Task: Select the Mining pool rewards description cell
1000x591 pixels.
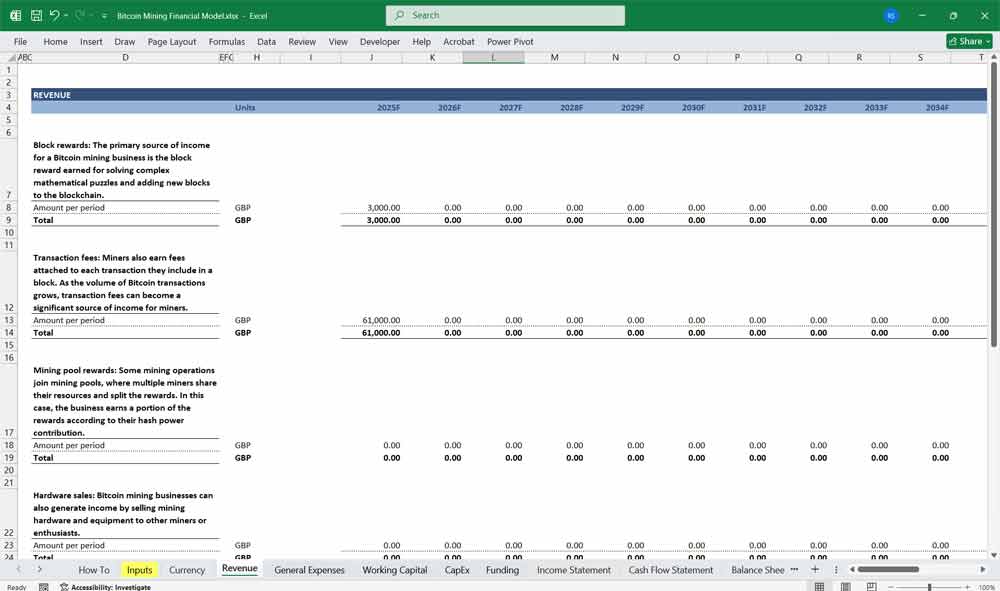Action: (125, 401)
